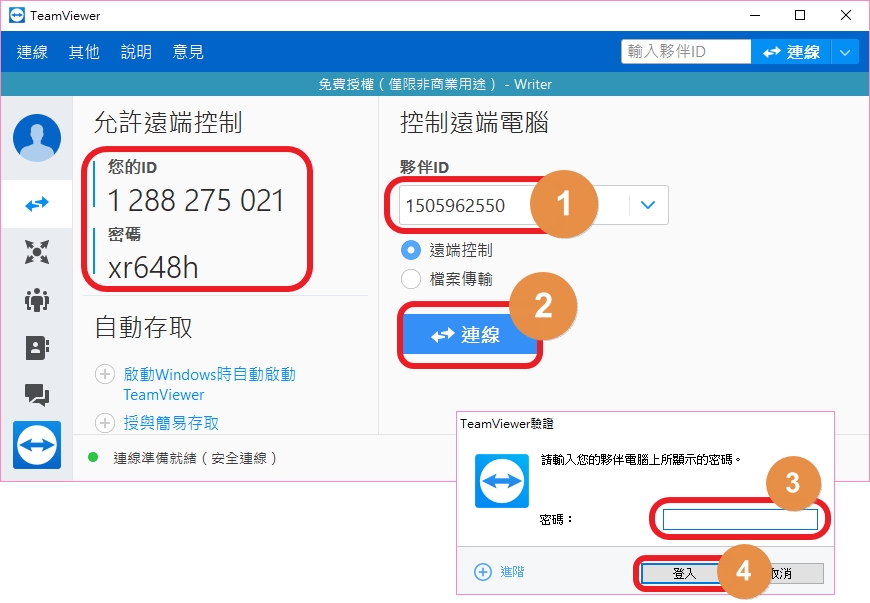
Task: Click the 密碼 input field in dialog
Action: (740, 519)
